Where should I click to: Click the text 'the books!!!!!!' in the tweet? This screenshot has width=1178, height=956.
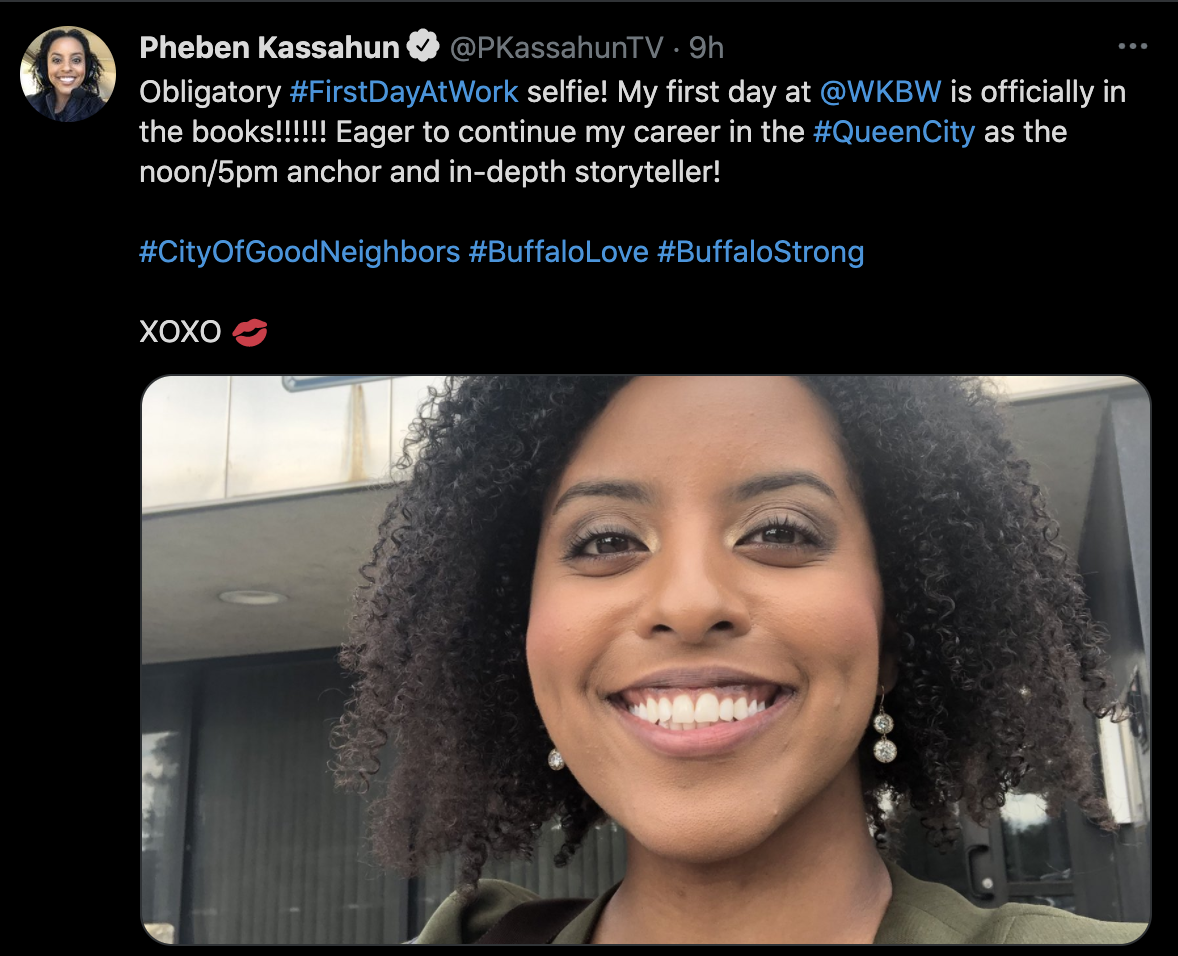pos(233,132)
